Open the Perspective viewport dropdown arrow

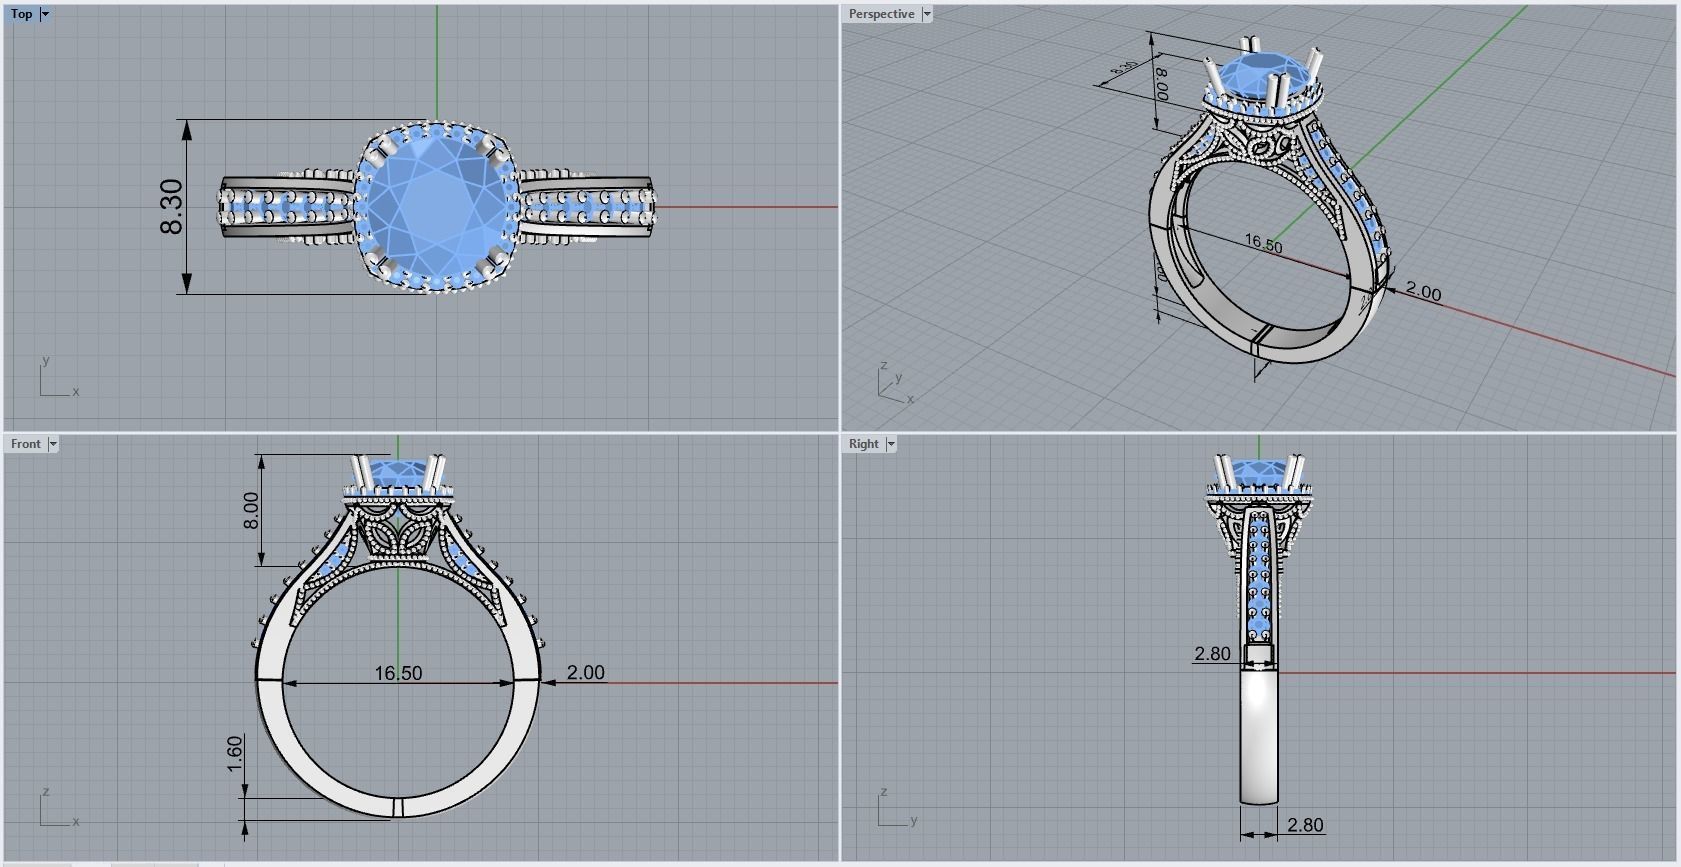927,14
